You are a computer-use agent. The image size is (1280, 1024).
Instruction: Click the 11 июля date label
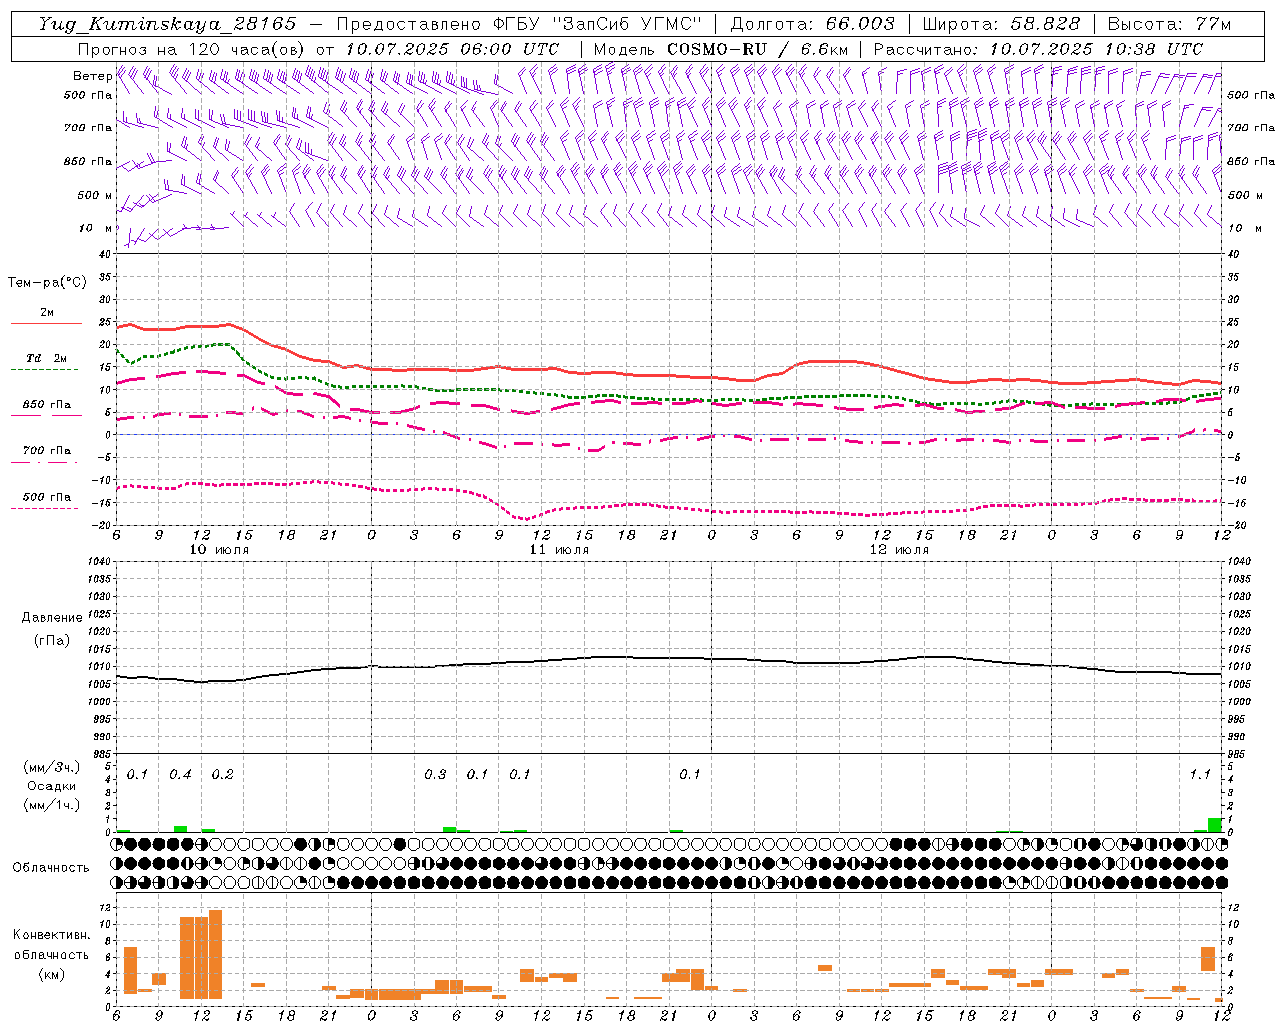click(x=559, y=550)
